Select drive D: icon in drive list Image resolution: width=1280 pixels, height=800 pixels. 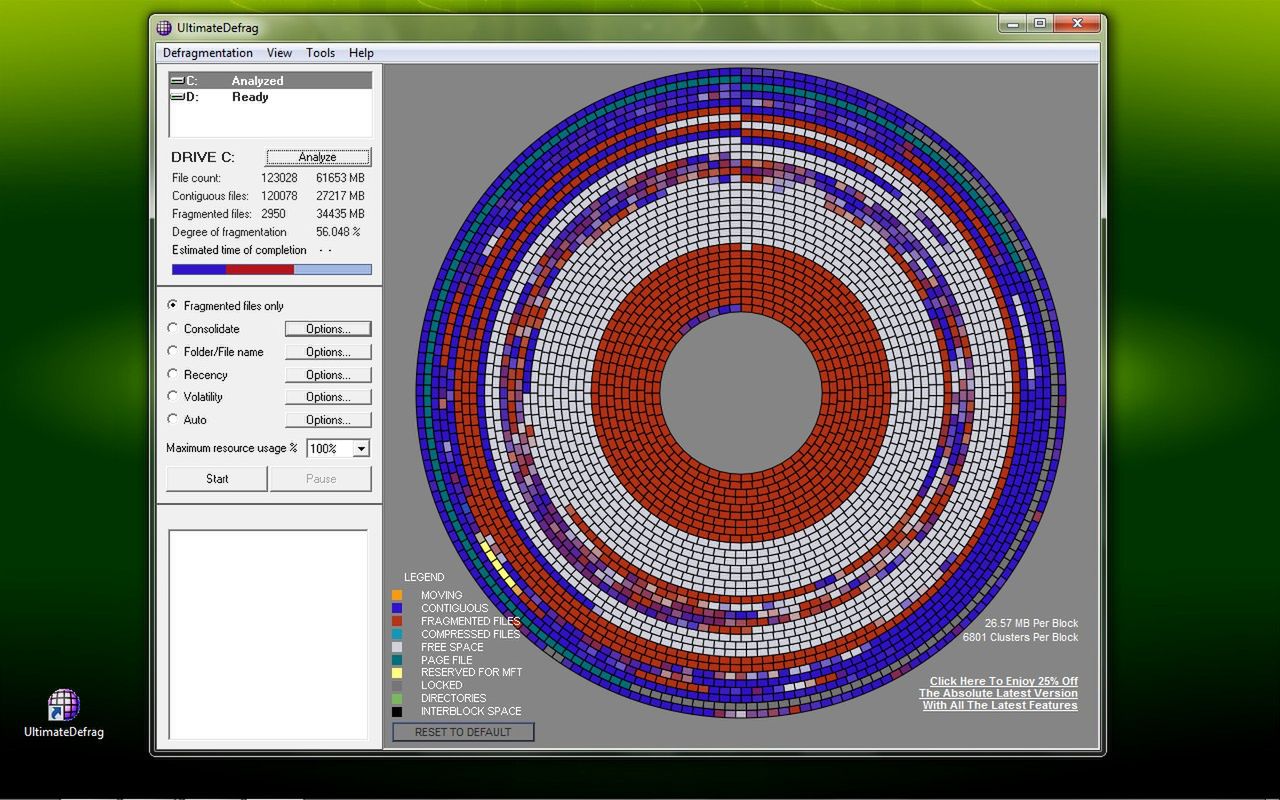click(177, 97)
